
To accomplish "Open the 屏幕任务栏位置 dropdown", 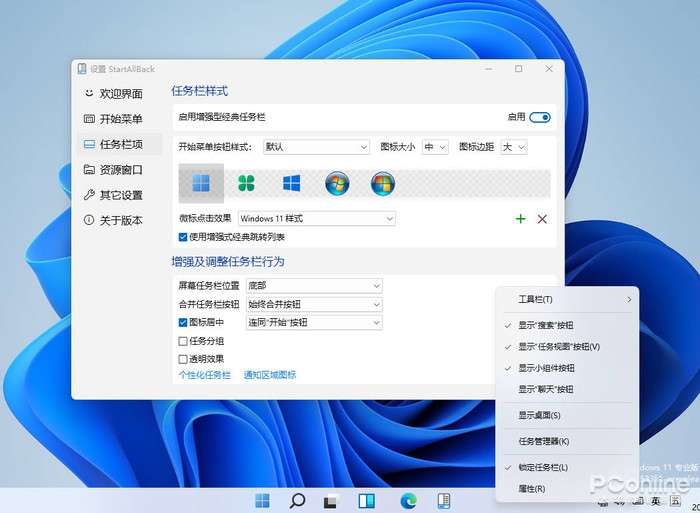I will (x=314, y=286).
